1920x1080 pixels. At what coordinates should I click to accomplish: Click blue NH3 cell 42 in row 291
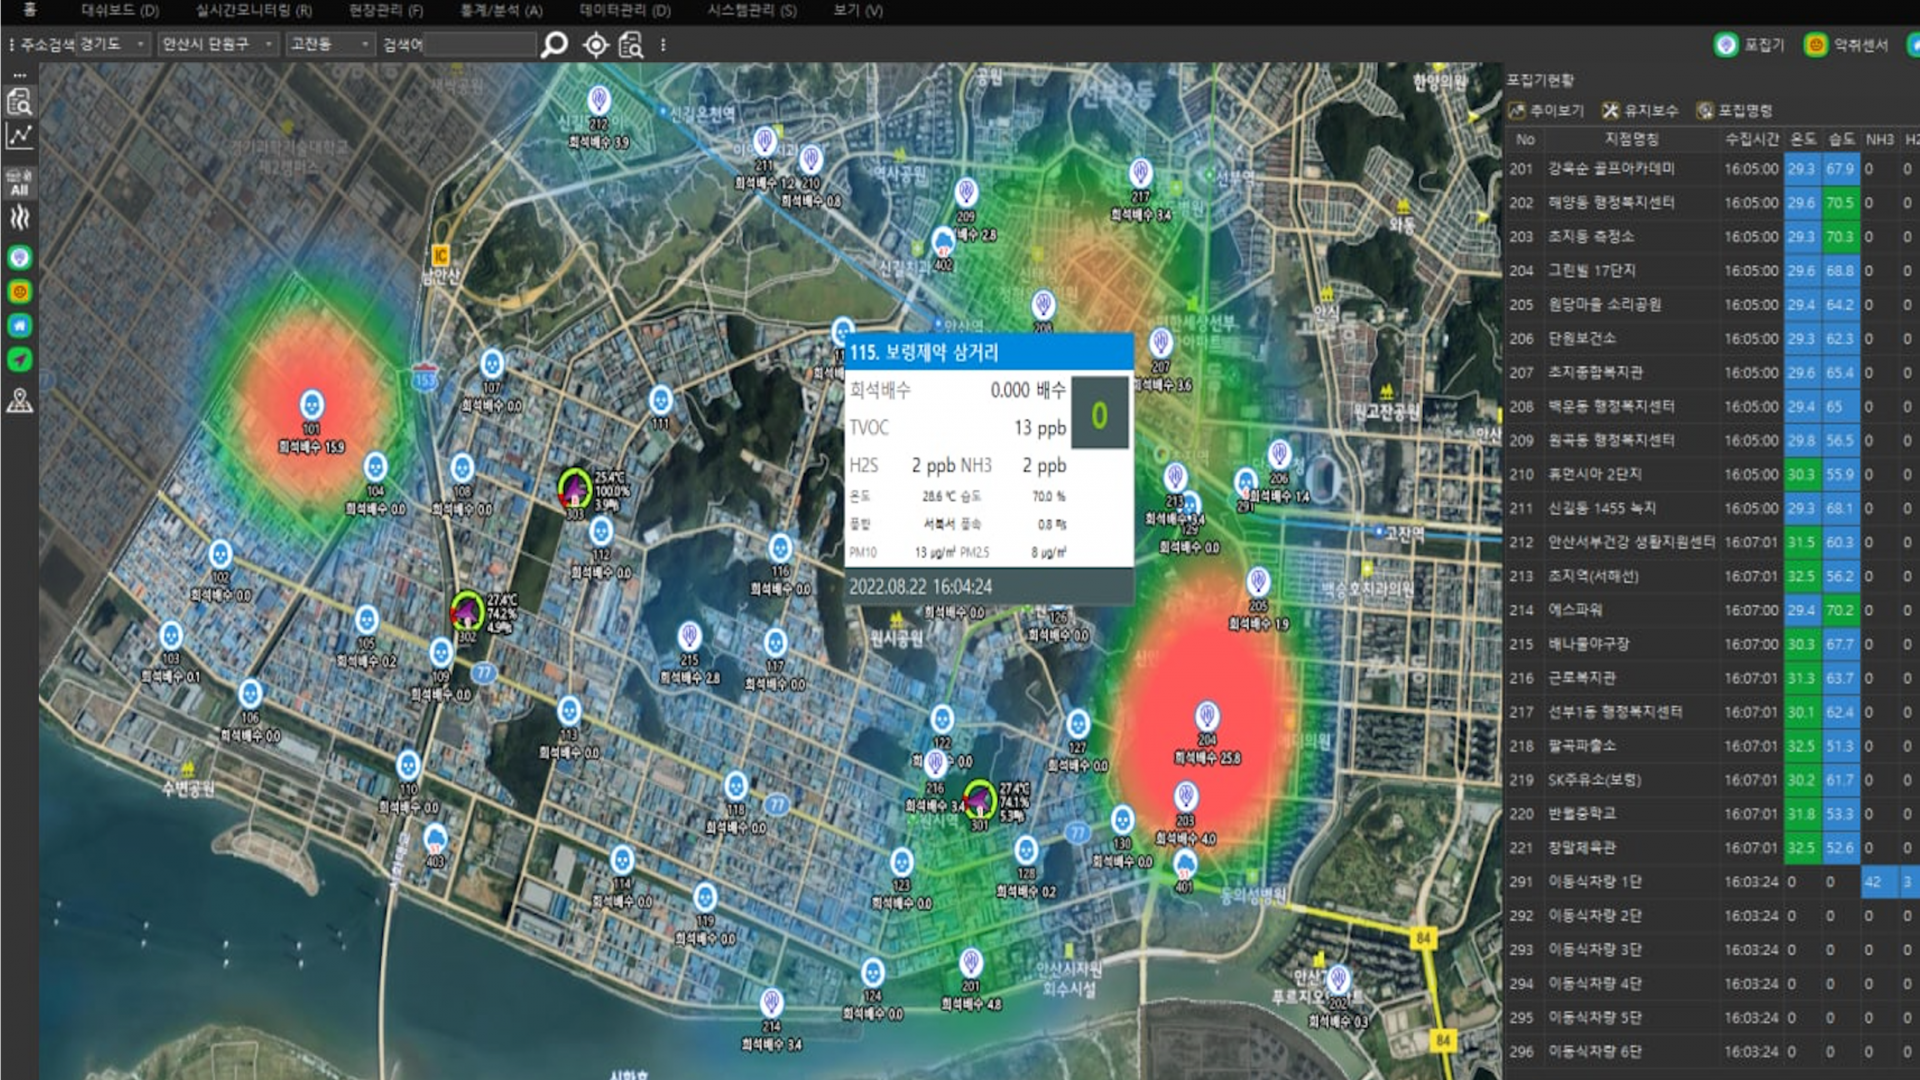(1878, 882)
